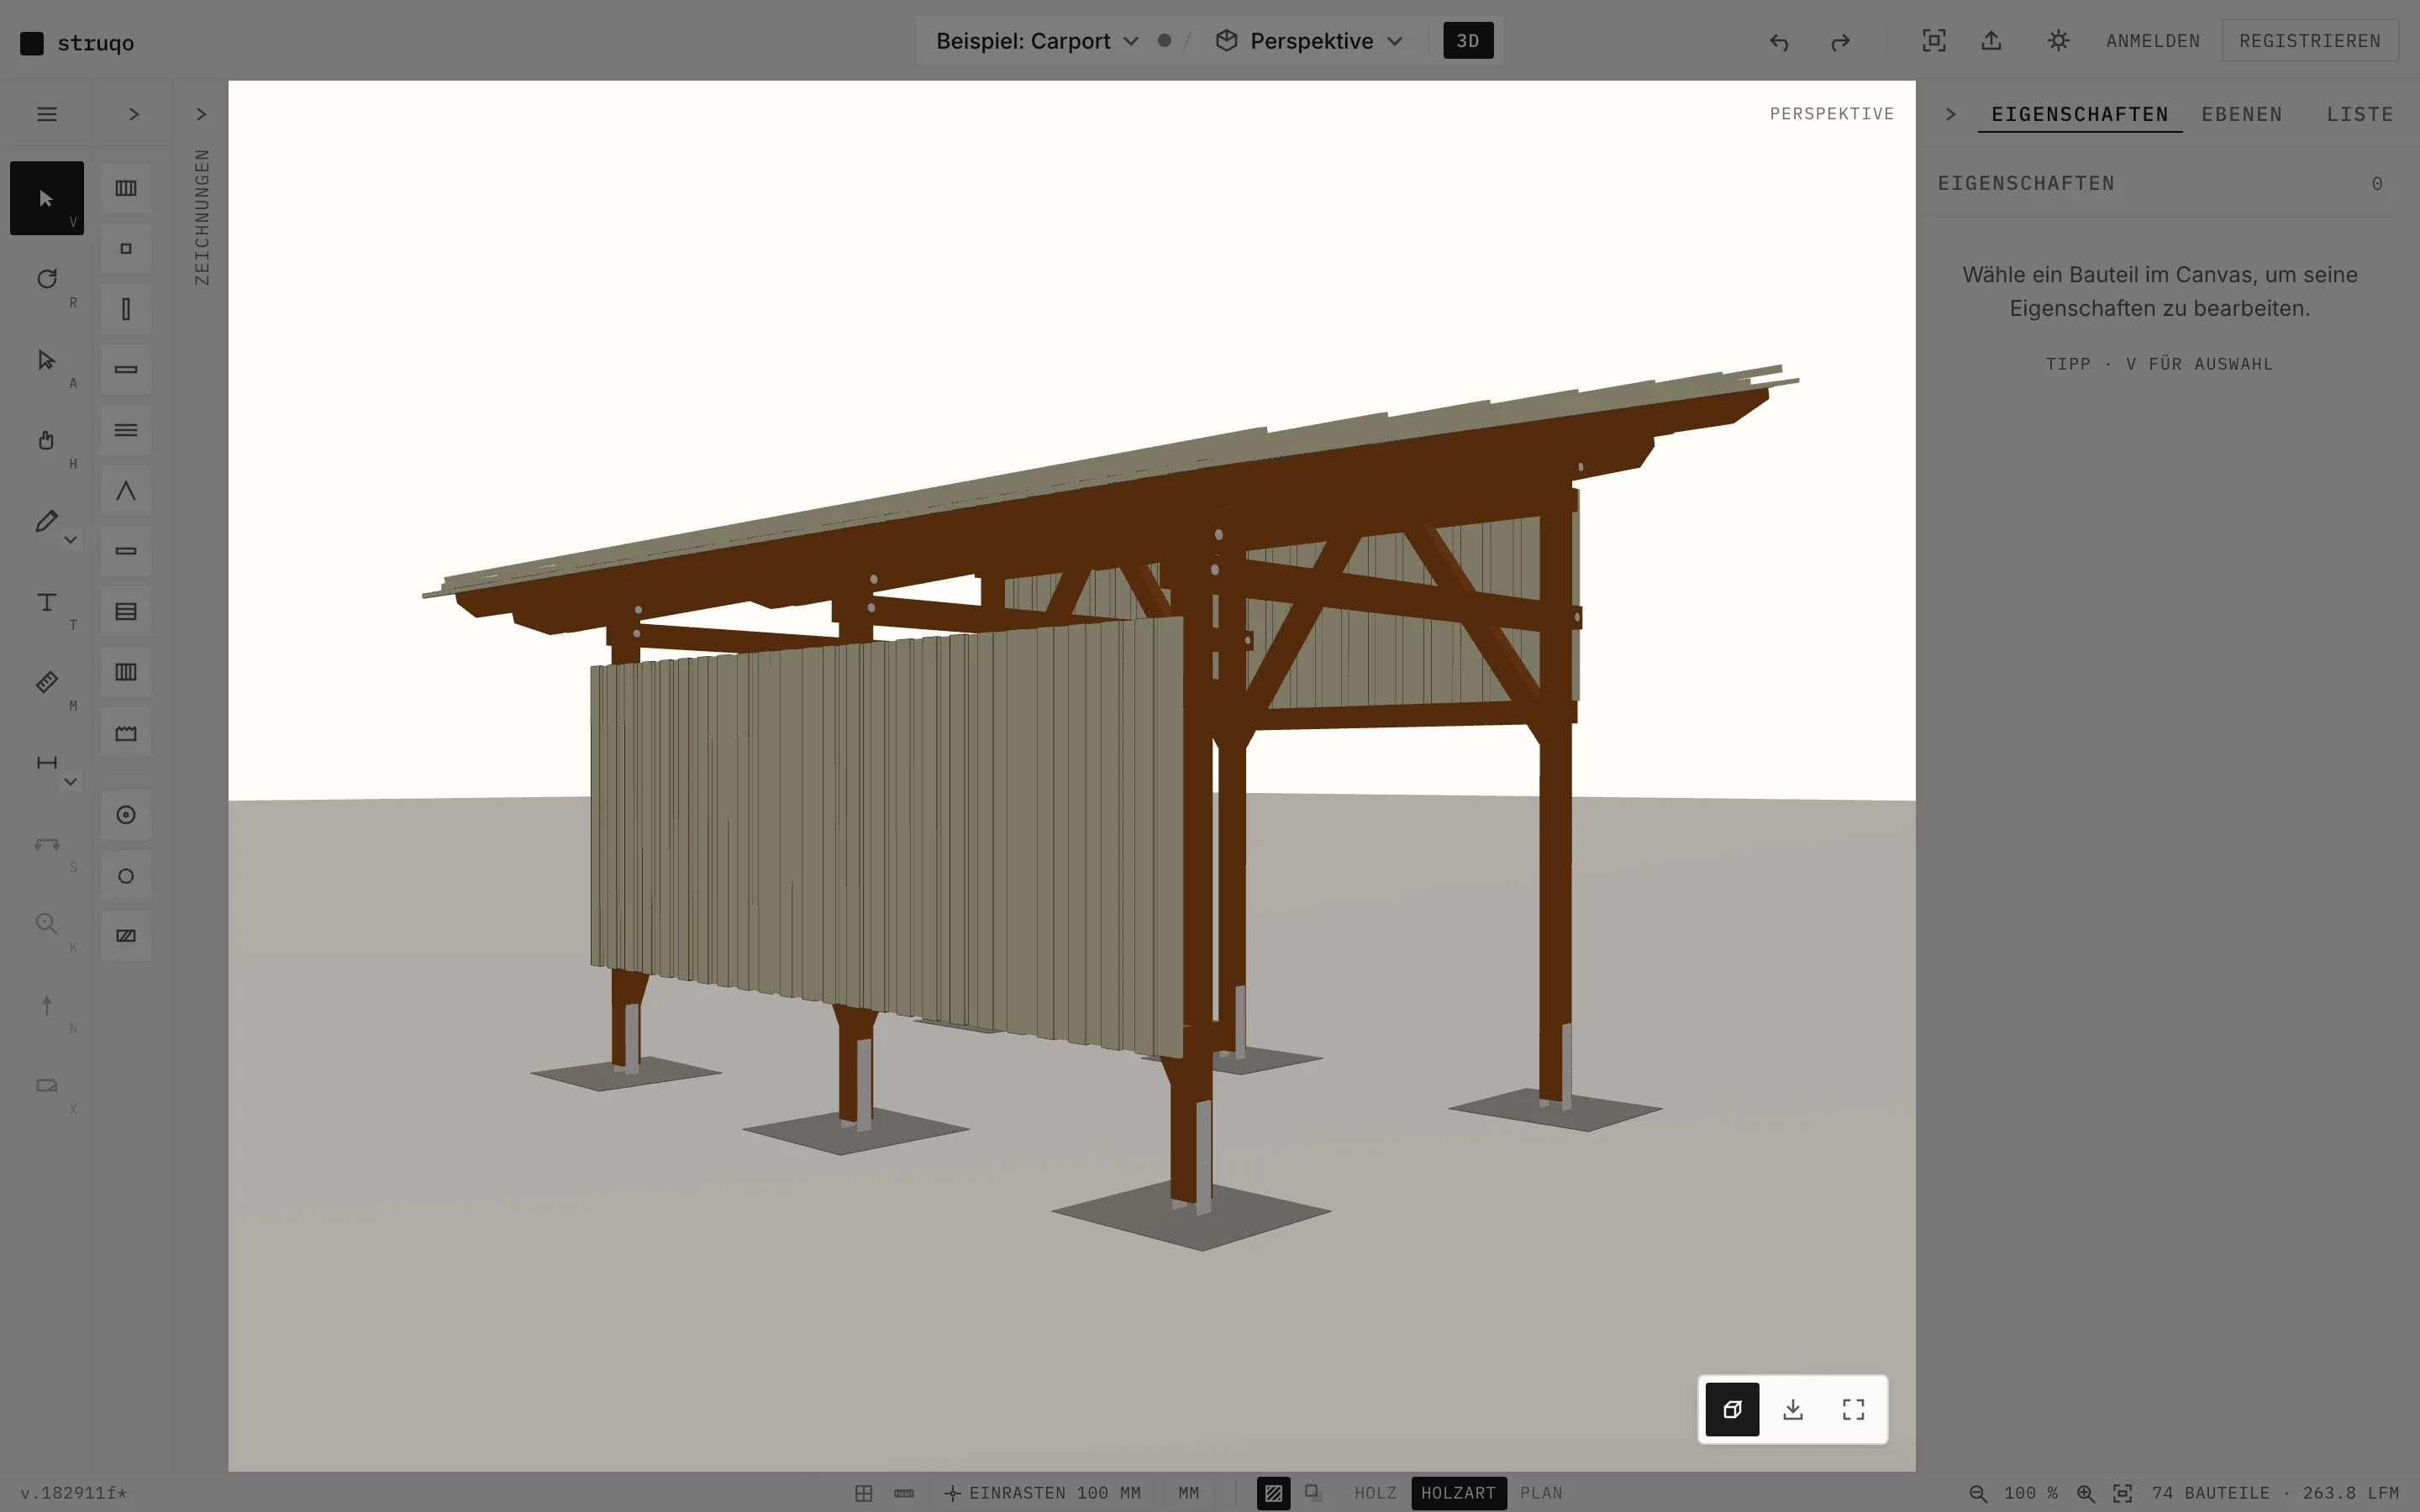Switch theme with the sun icon
Viewport: 2420px width, 1512px height.
(x=2058, y=41)
